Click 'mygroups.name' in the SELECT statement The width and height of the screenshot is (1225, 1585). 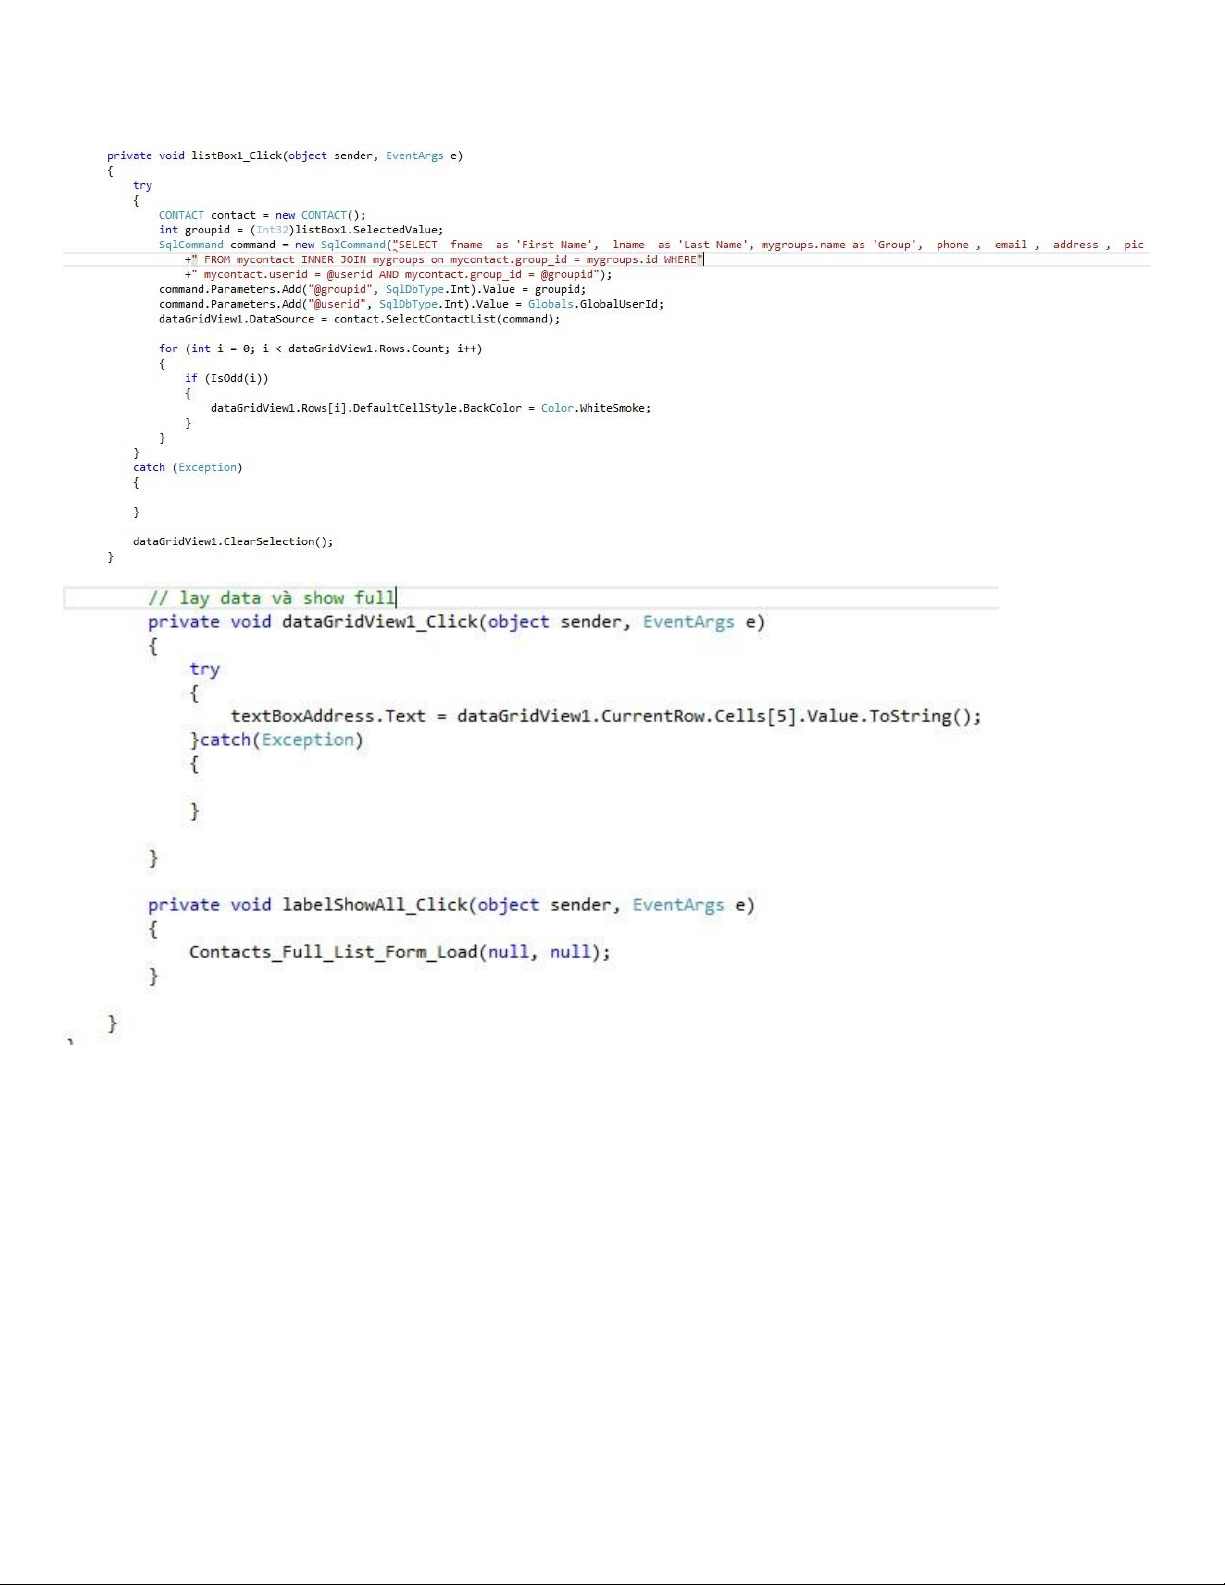(x=803, y=245)
